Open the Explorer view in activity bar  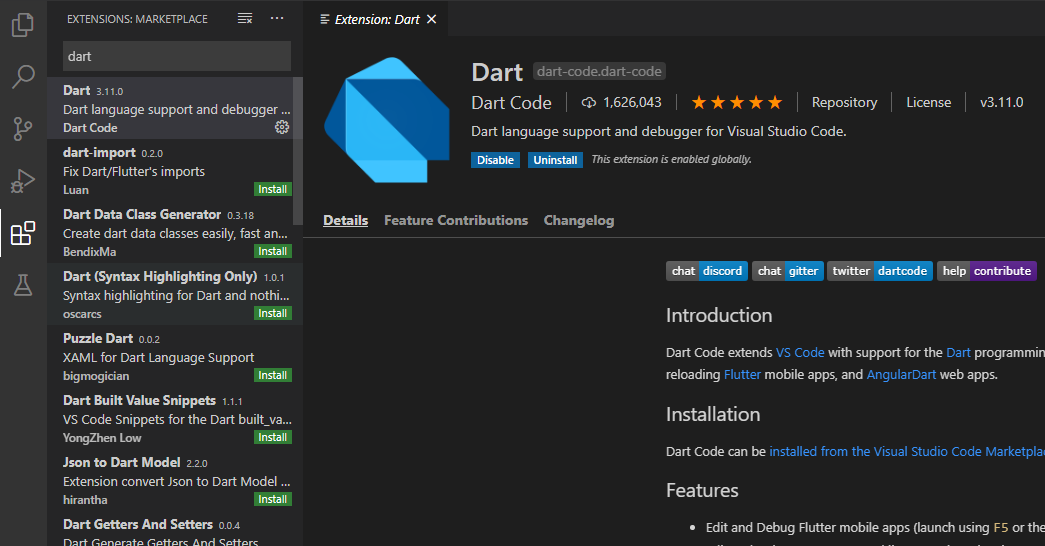pos(23,25)
